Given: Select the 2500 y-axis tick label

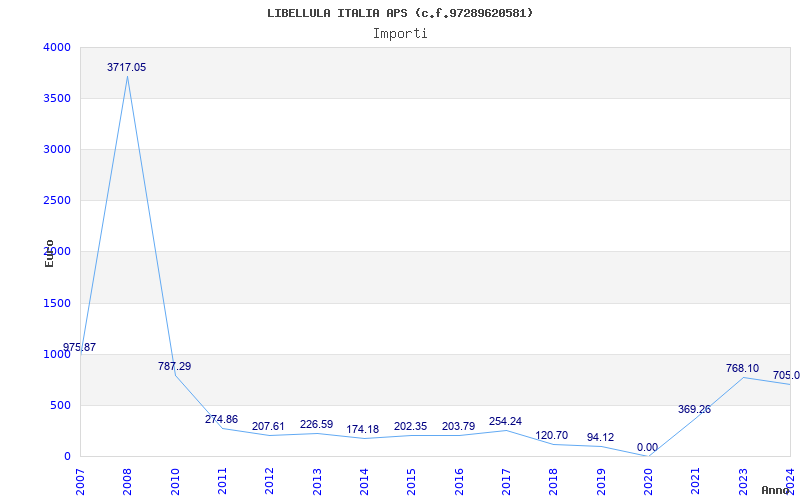Looking at the screenshot, I should point(57,201).
